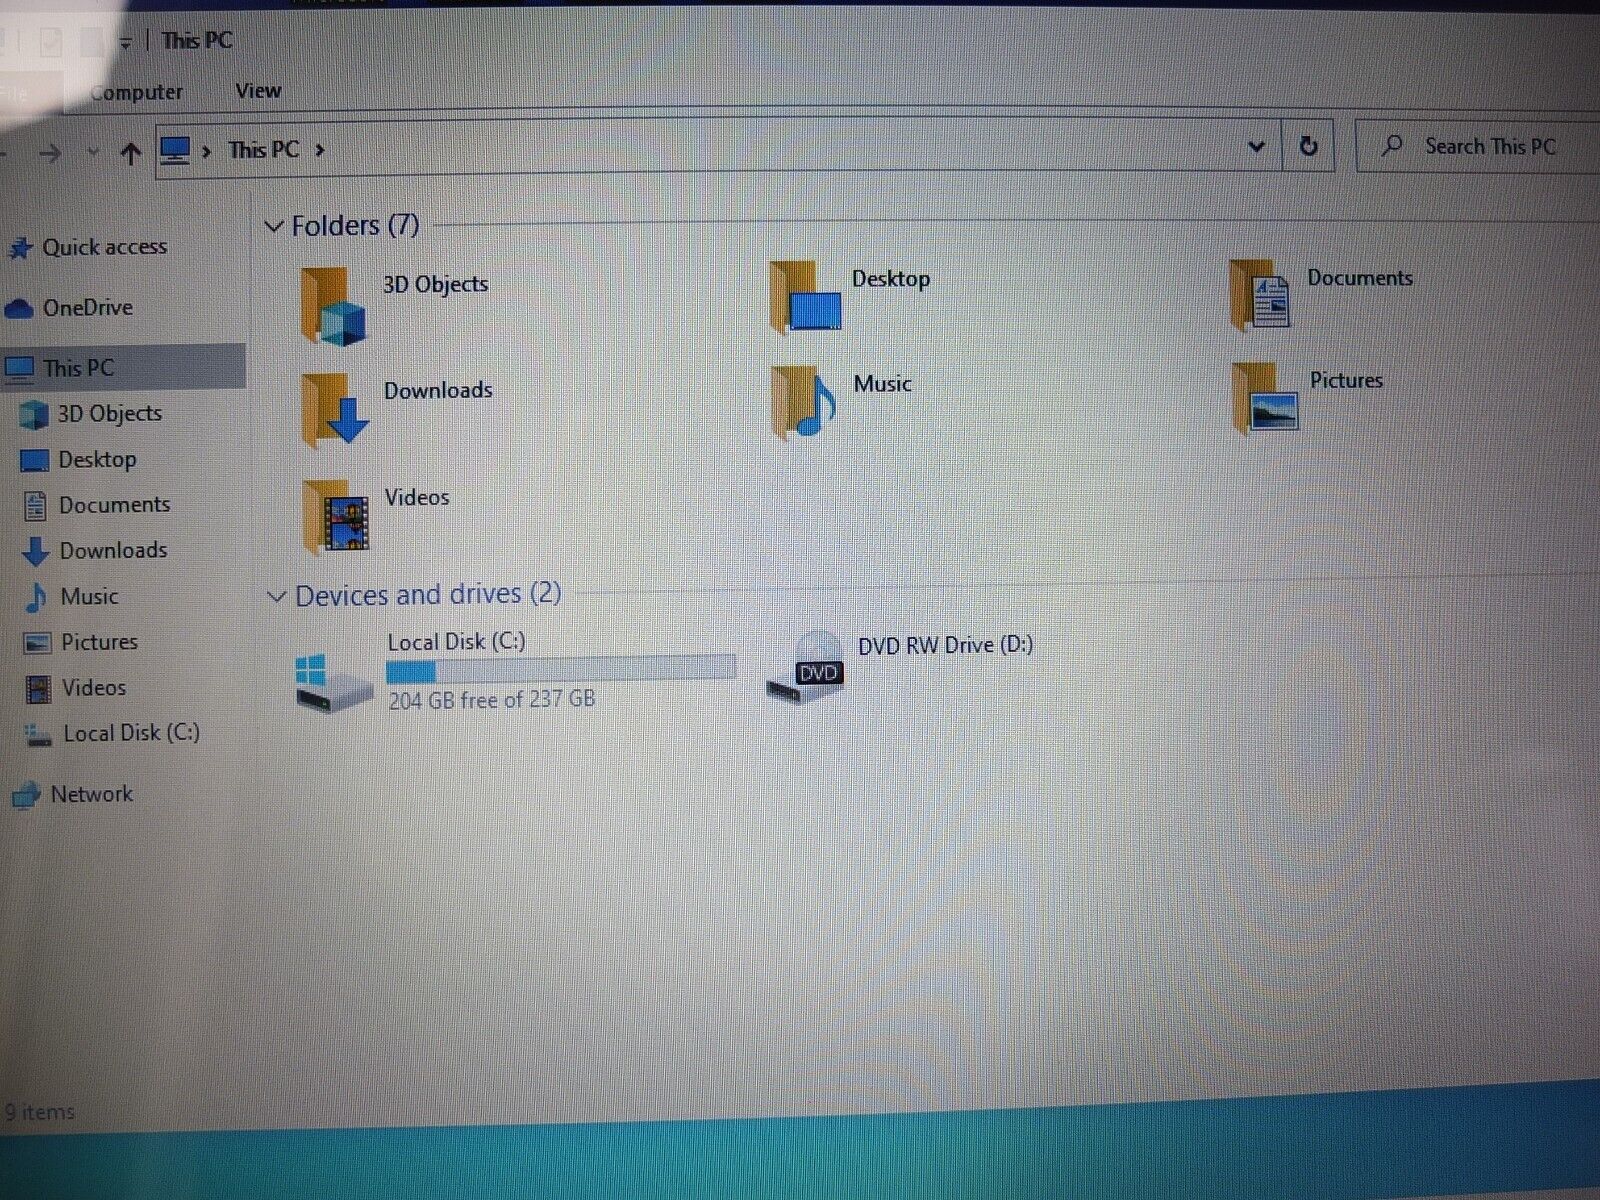This screenshot has width=1600, height=1200.
Task: Select This PC in the navigation pane
Action: point(123,367)
